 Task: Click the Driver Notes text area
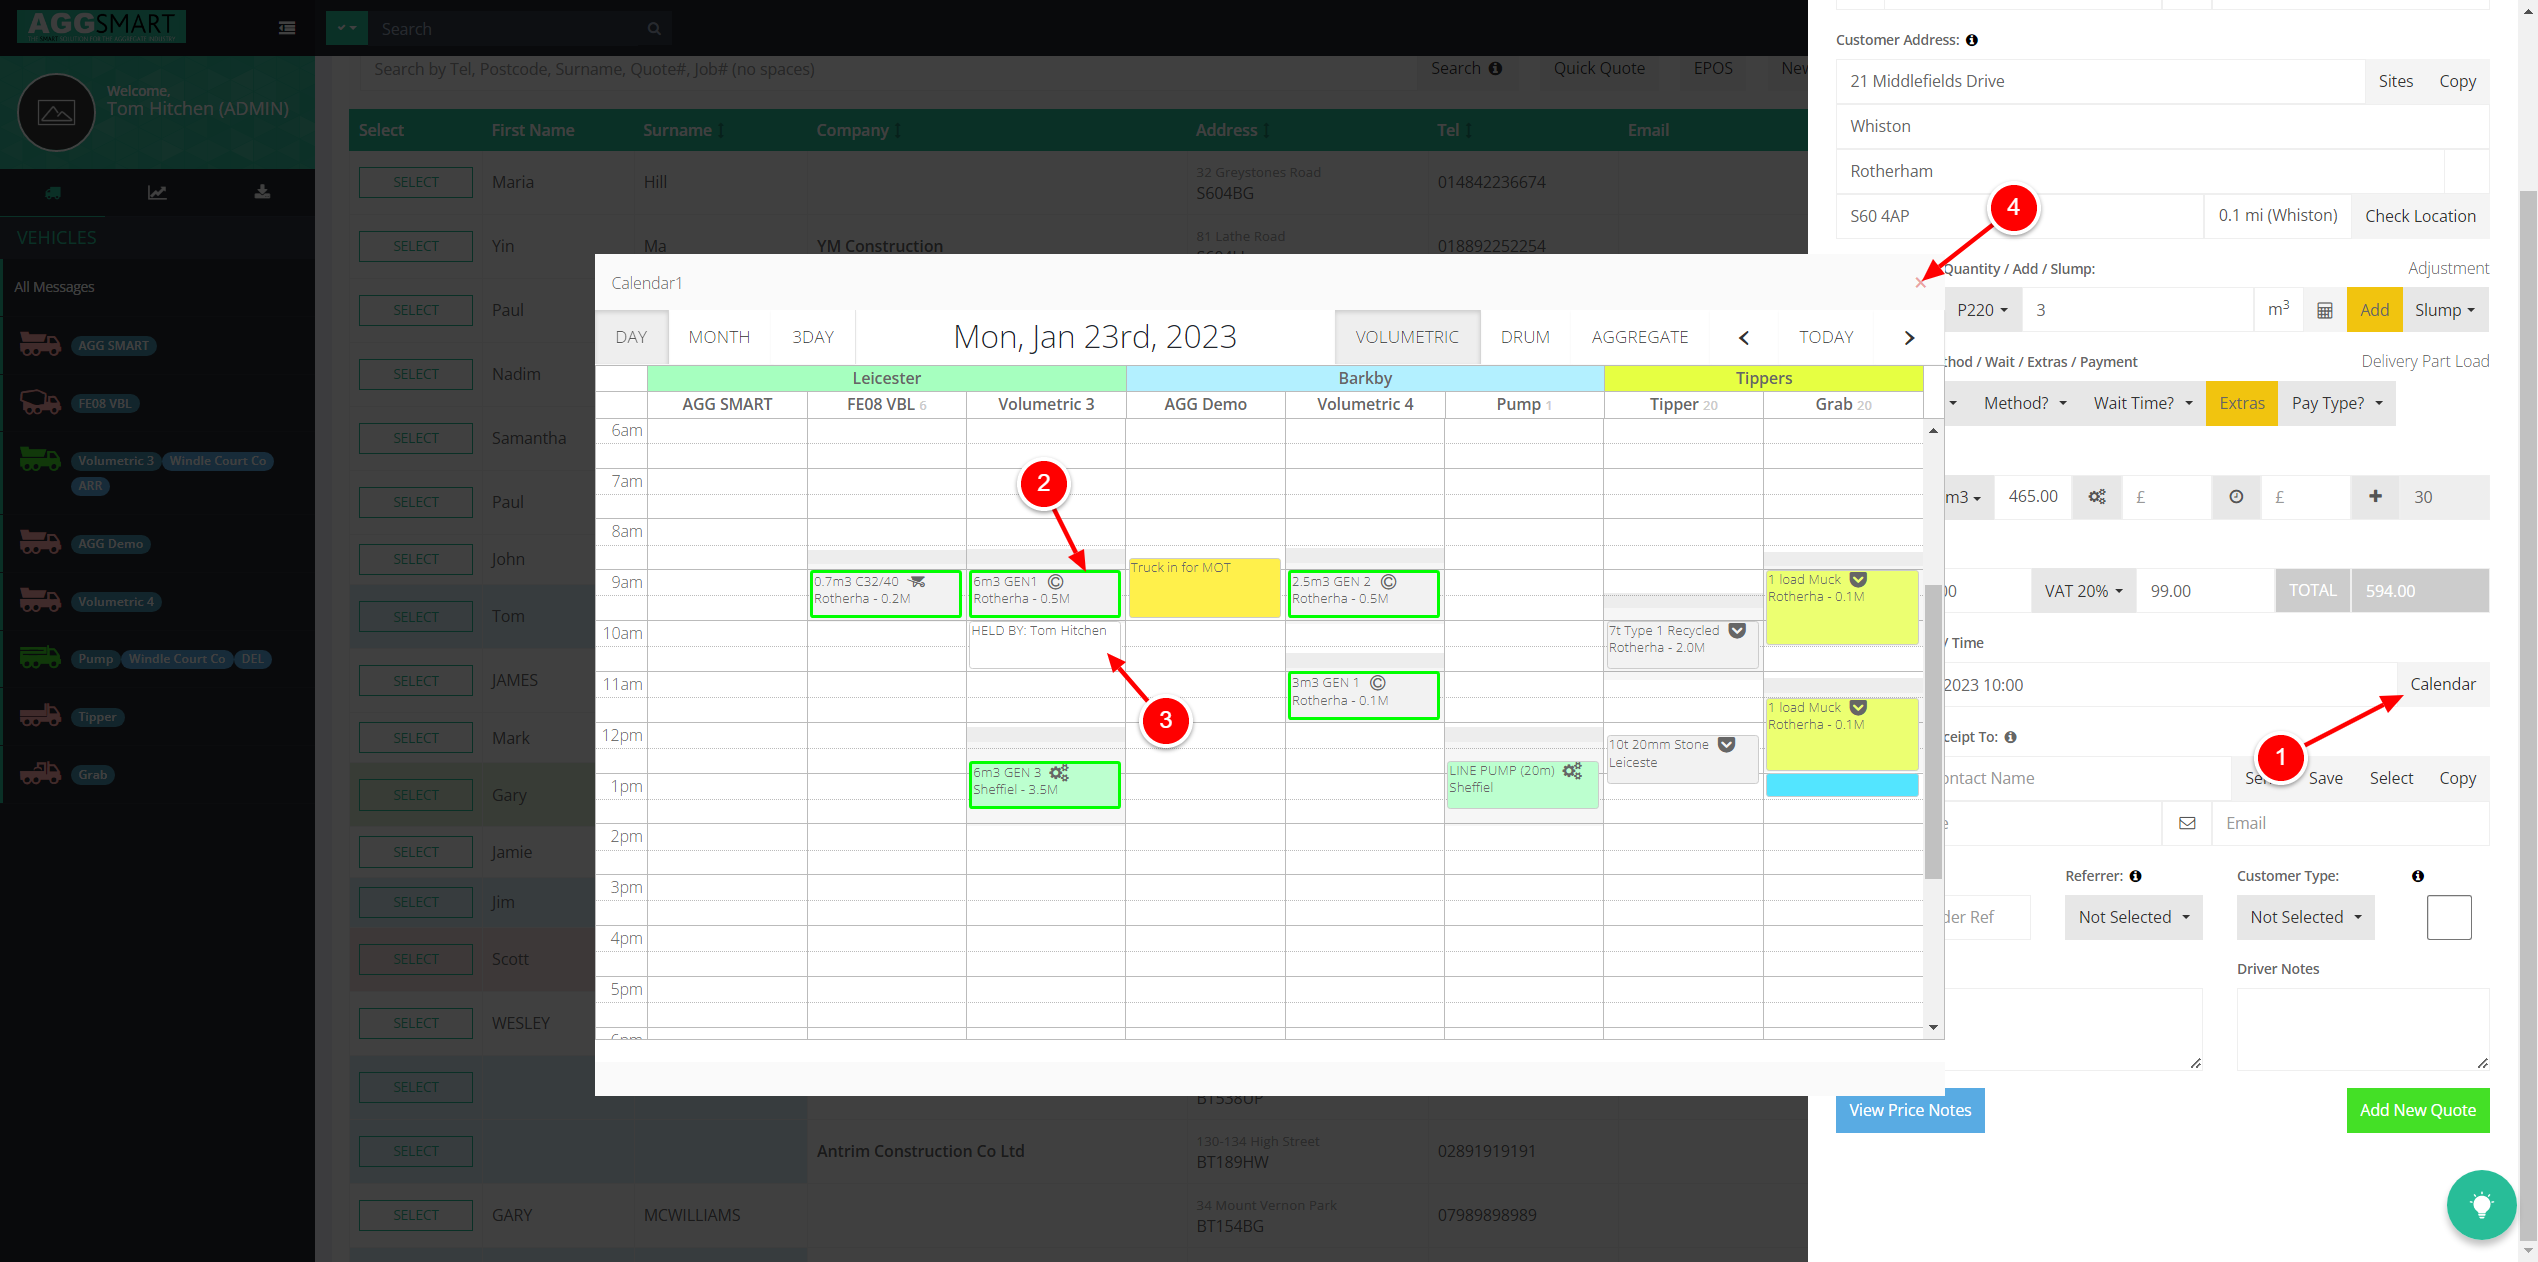[x=2363, y=1029]
